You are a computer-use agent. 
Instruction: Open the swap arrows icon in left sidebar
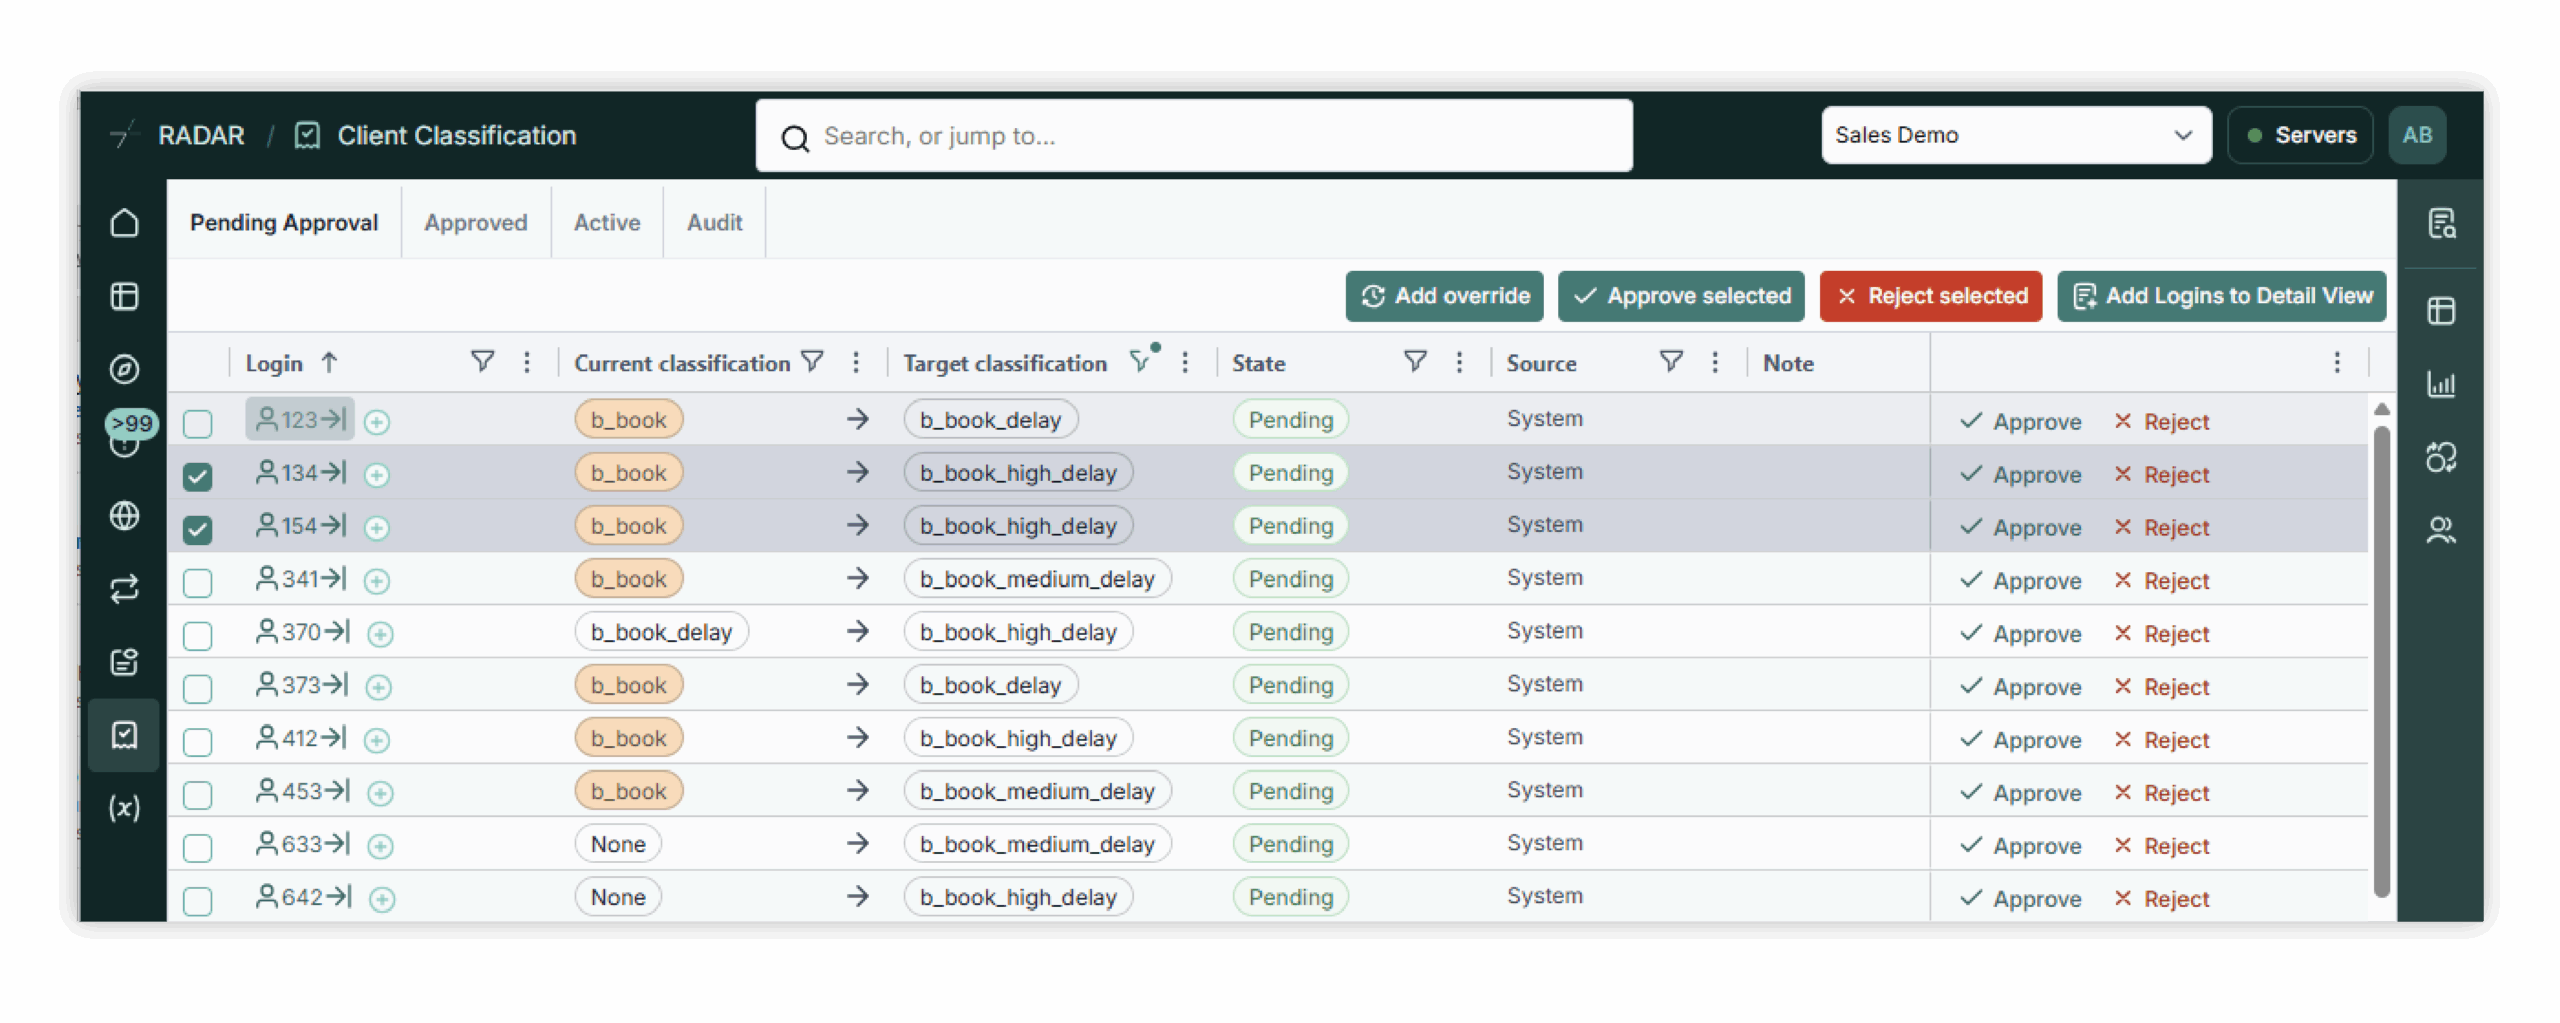[x=124, y=588]
